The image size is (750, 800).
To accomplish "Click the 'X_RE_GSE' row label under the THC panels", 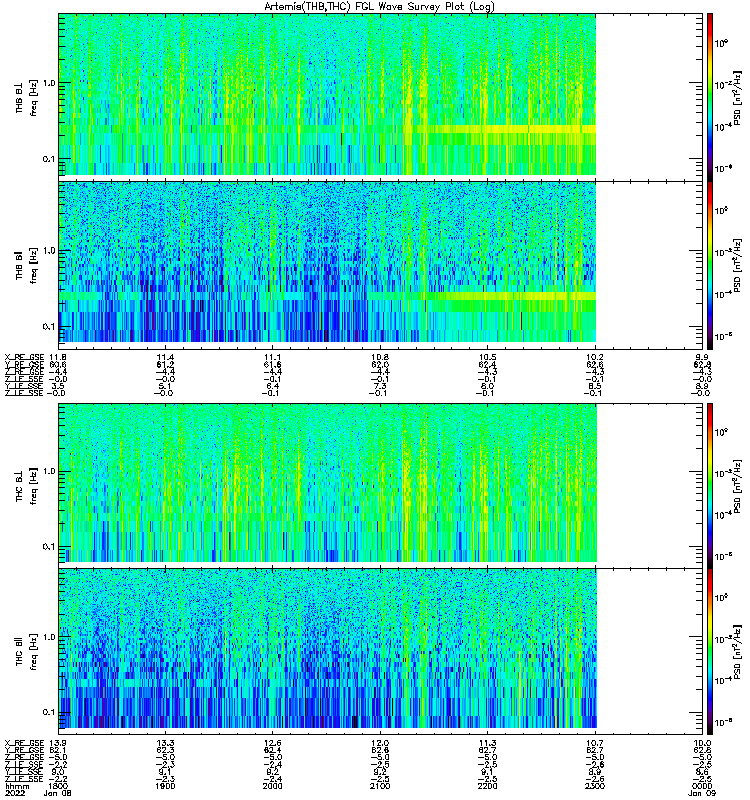I will (25, 743).
